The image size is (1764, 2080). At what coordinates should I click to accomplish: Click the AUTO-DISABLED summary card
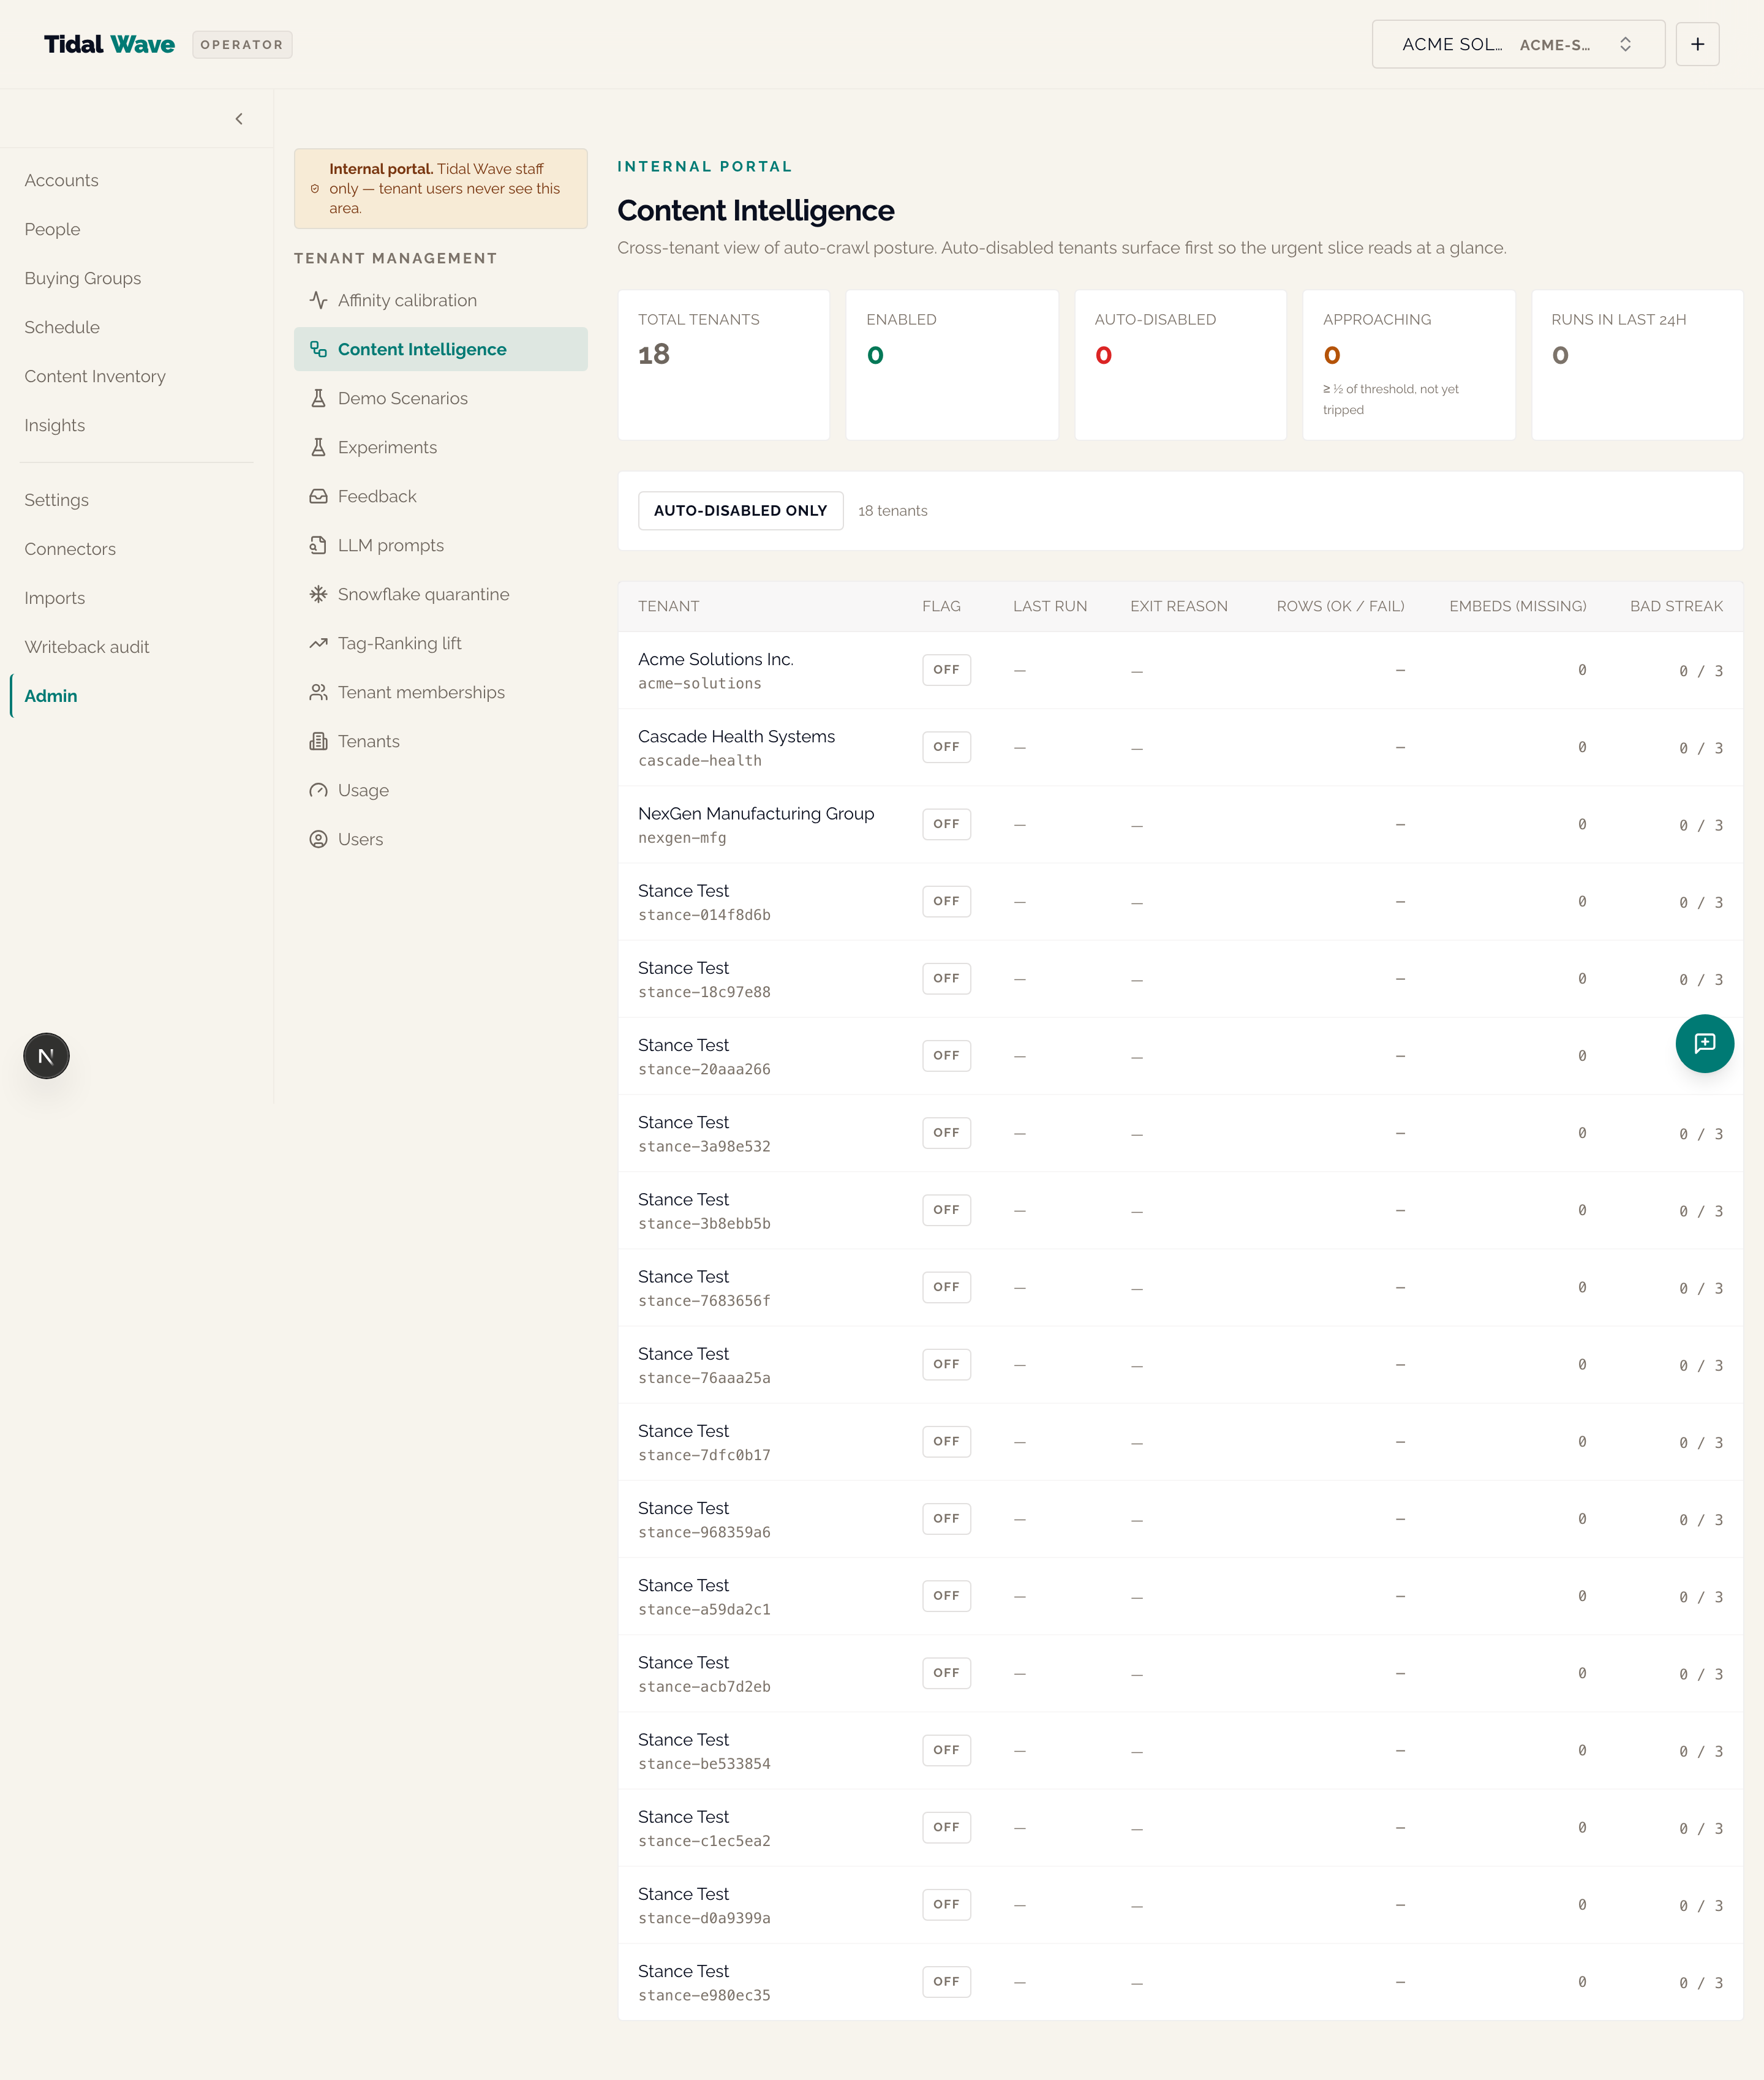(x=1180, y=365)
